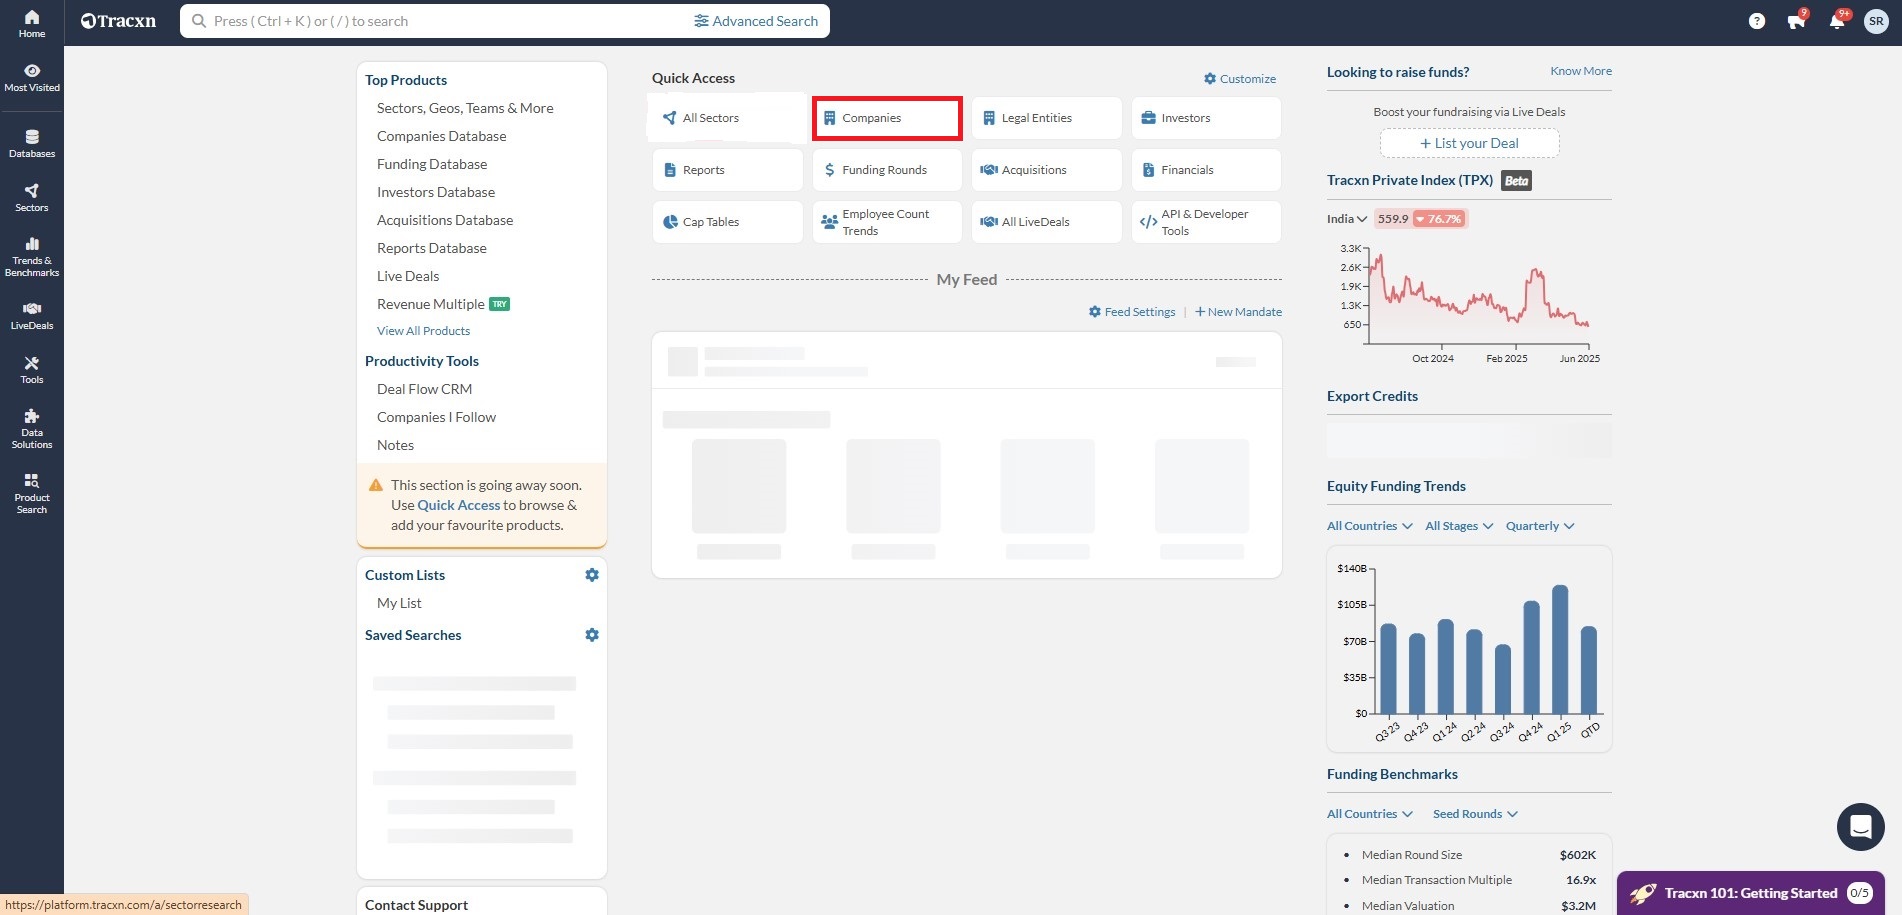Open the Quarterly period dropdown
The width and height of the screenshot is (1902, 915).
(1539, 526)
